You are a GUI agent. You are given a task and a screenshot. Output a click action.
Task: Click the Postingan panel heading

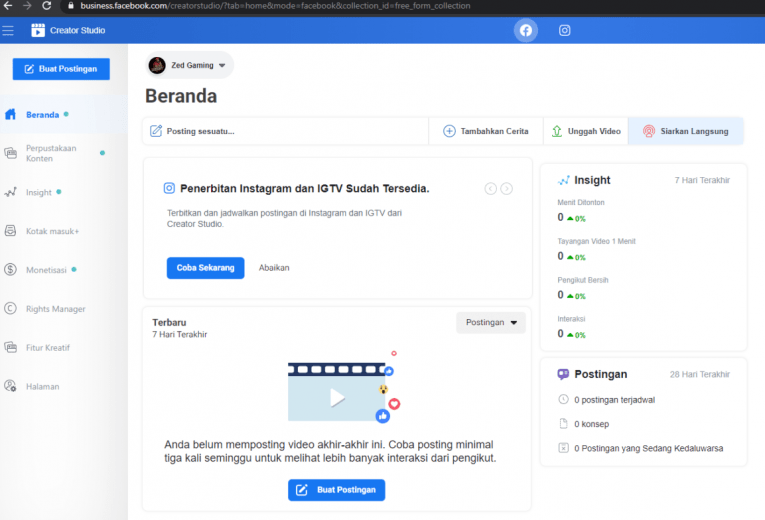click(601, 374)
